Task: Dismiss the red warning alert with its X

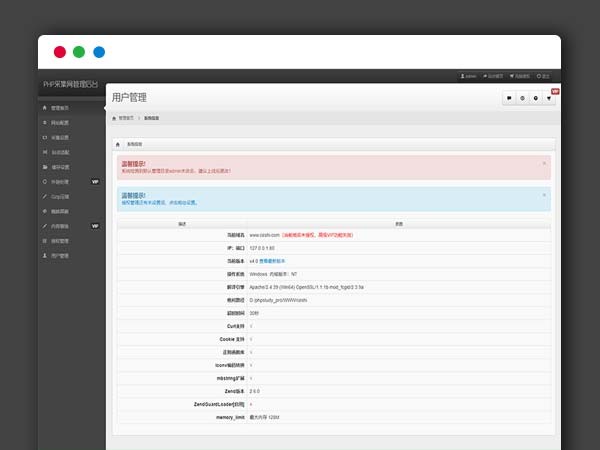Action: pos(544,162)
